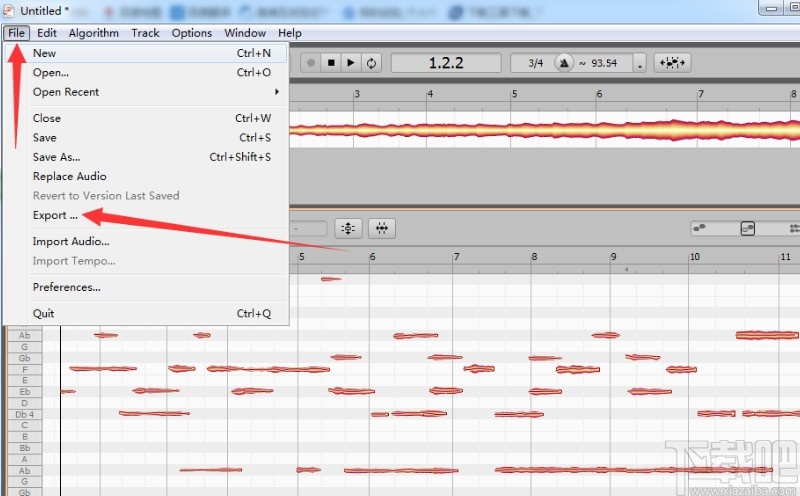The height and width of the screenshot is (496, 800).
Task: Open the Help menu
Action: (289, 33)
